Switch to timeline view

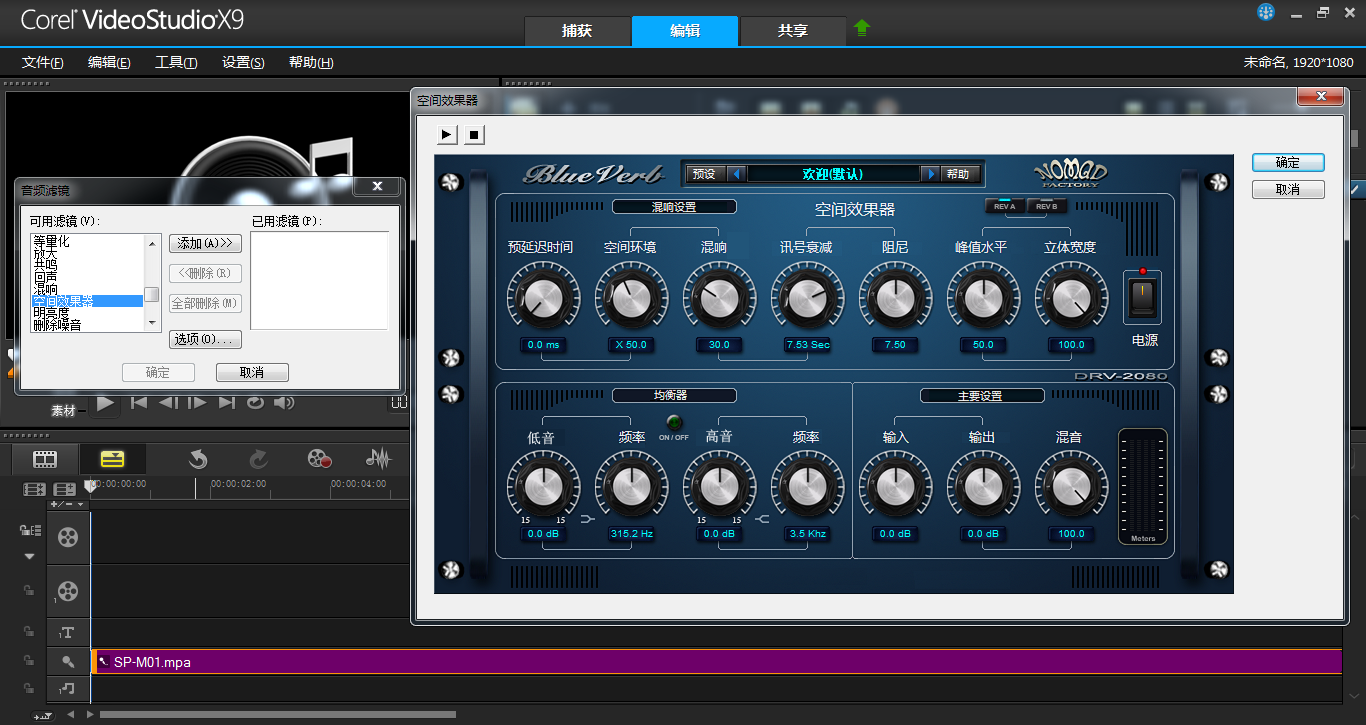tap(113, 459)
